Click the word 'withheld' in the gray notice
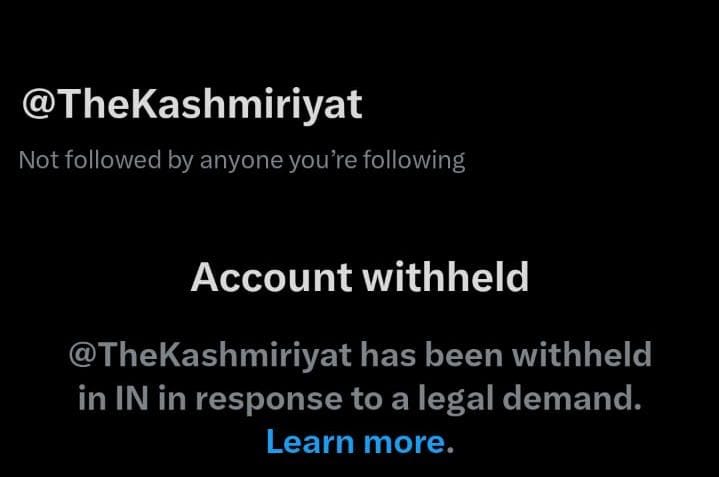Screen dimensions: 719x477 click(x=581, y=354)
